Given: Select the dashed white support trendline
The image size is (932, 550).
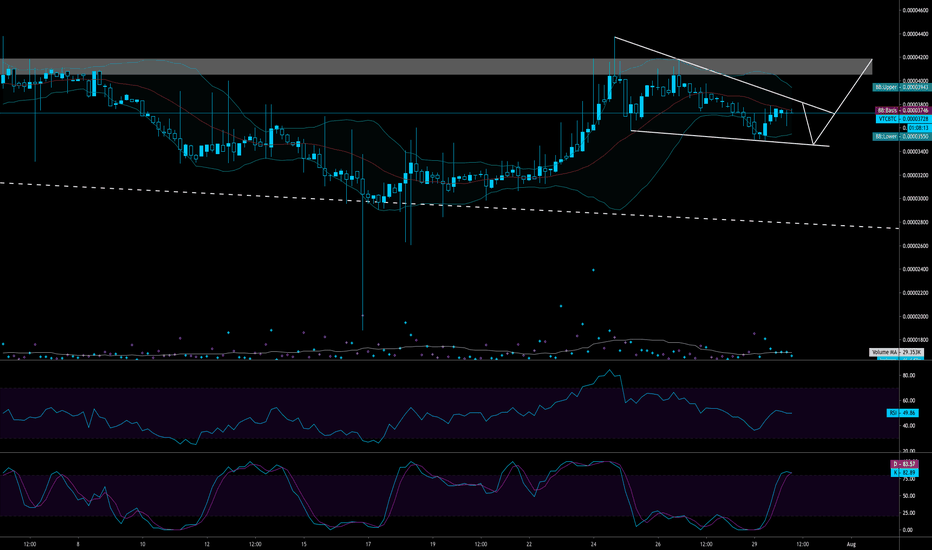Looking at the screenshot, I should 449,206.
